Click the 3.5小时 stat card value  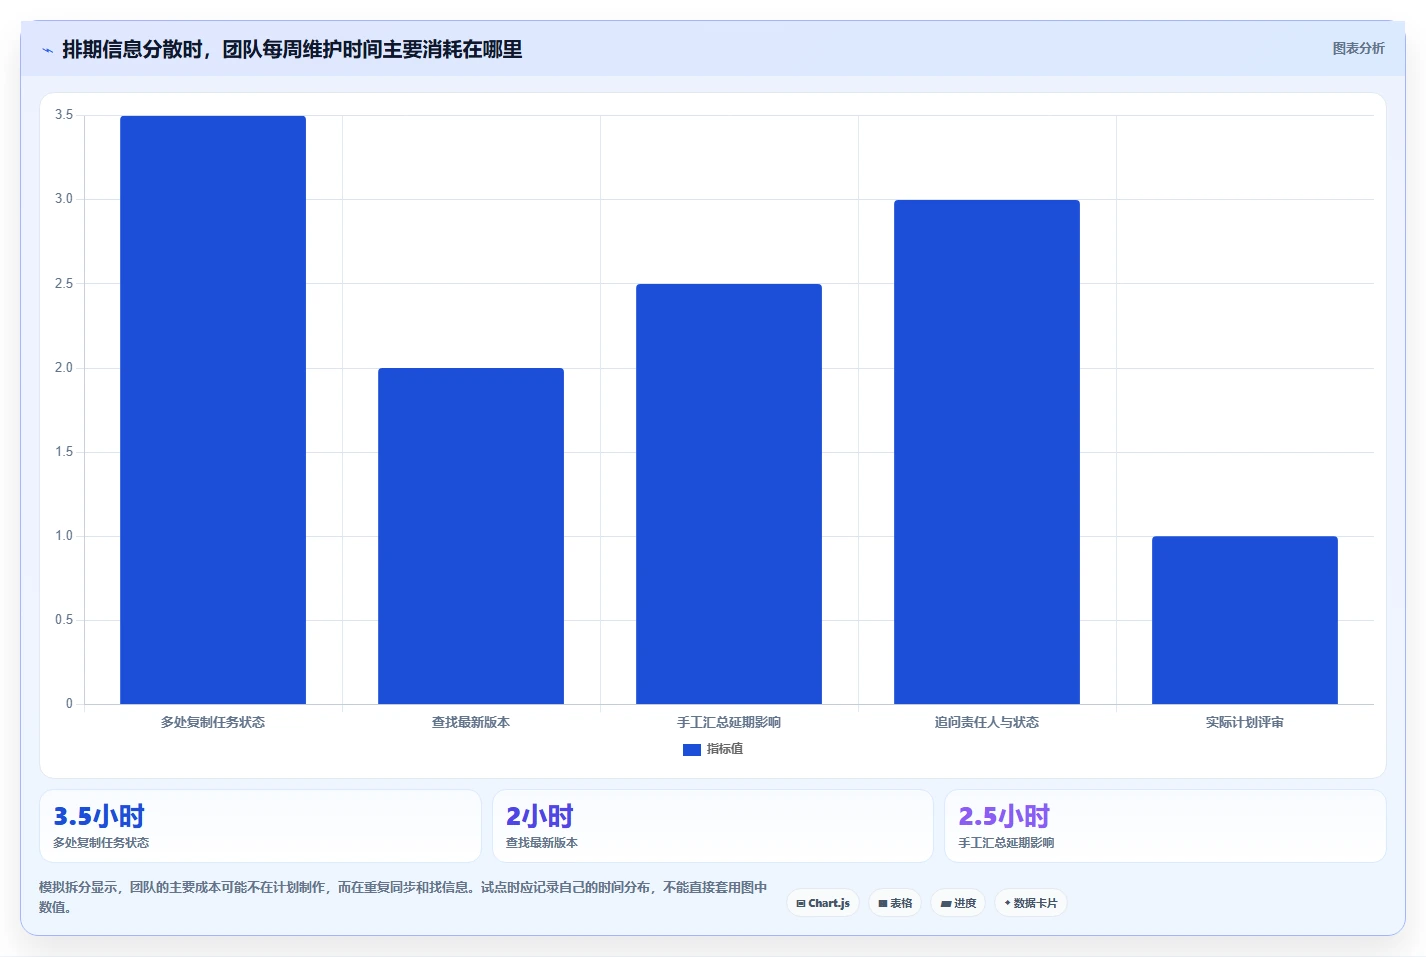tap(99, 816)
